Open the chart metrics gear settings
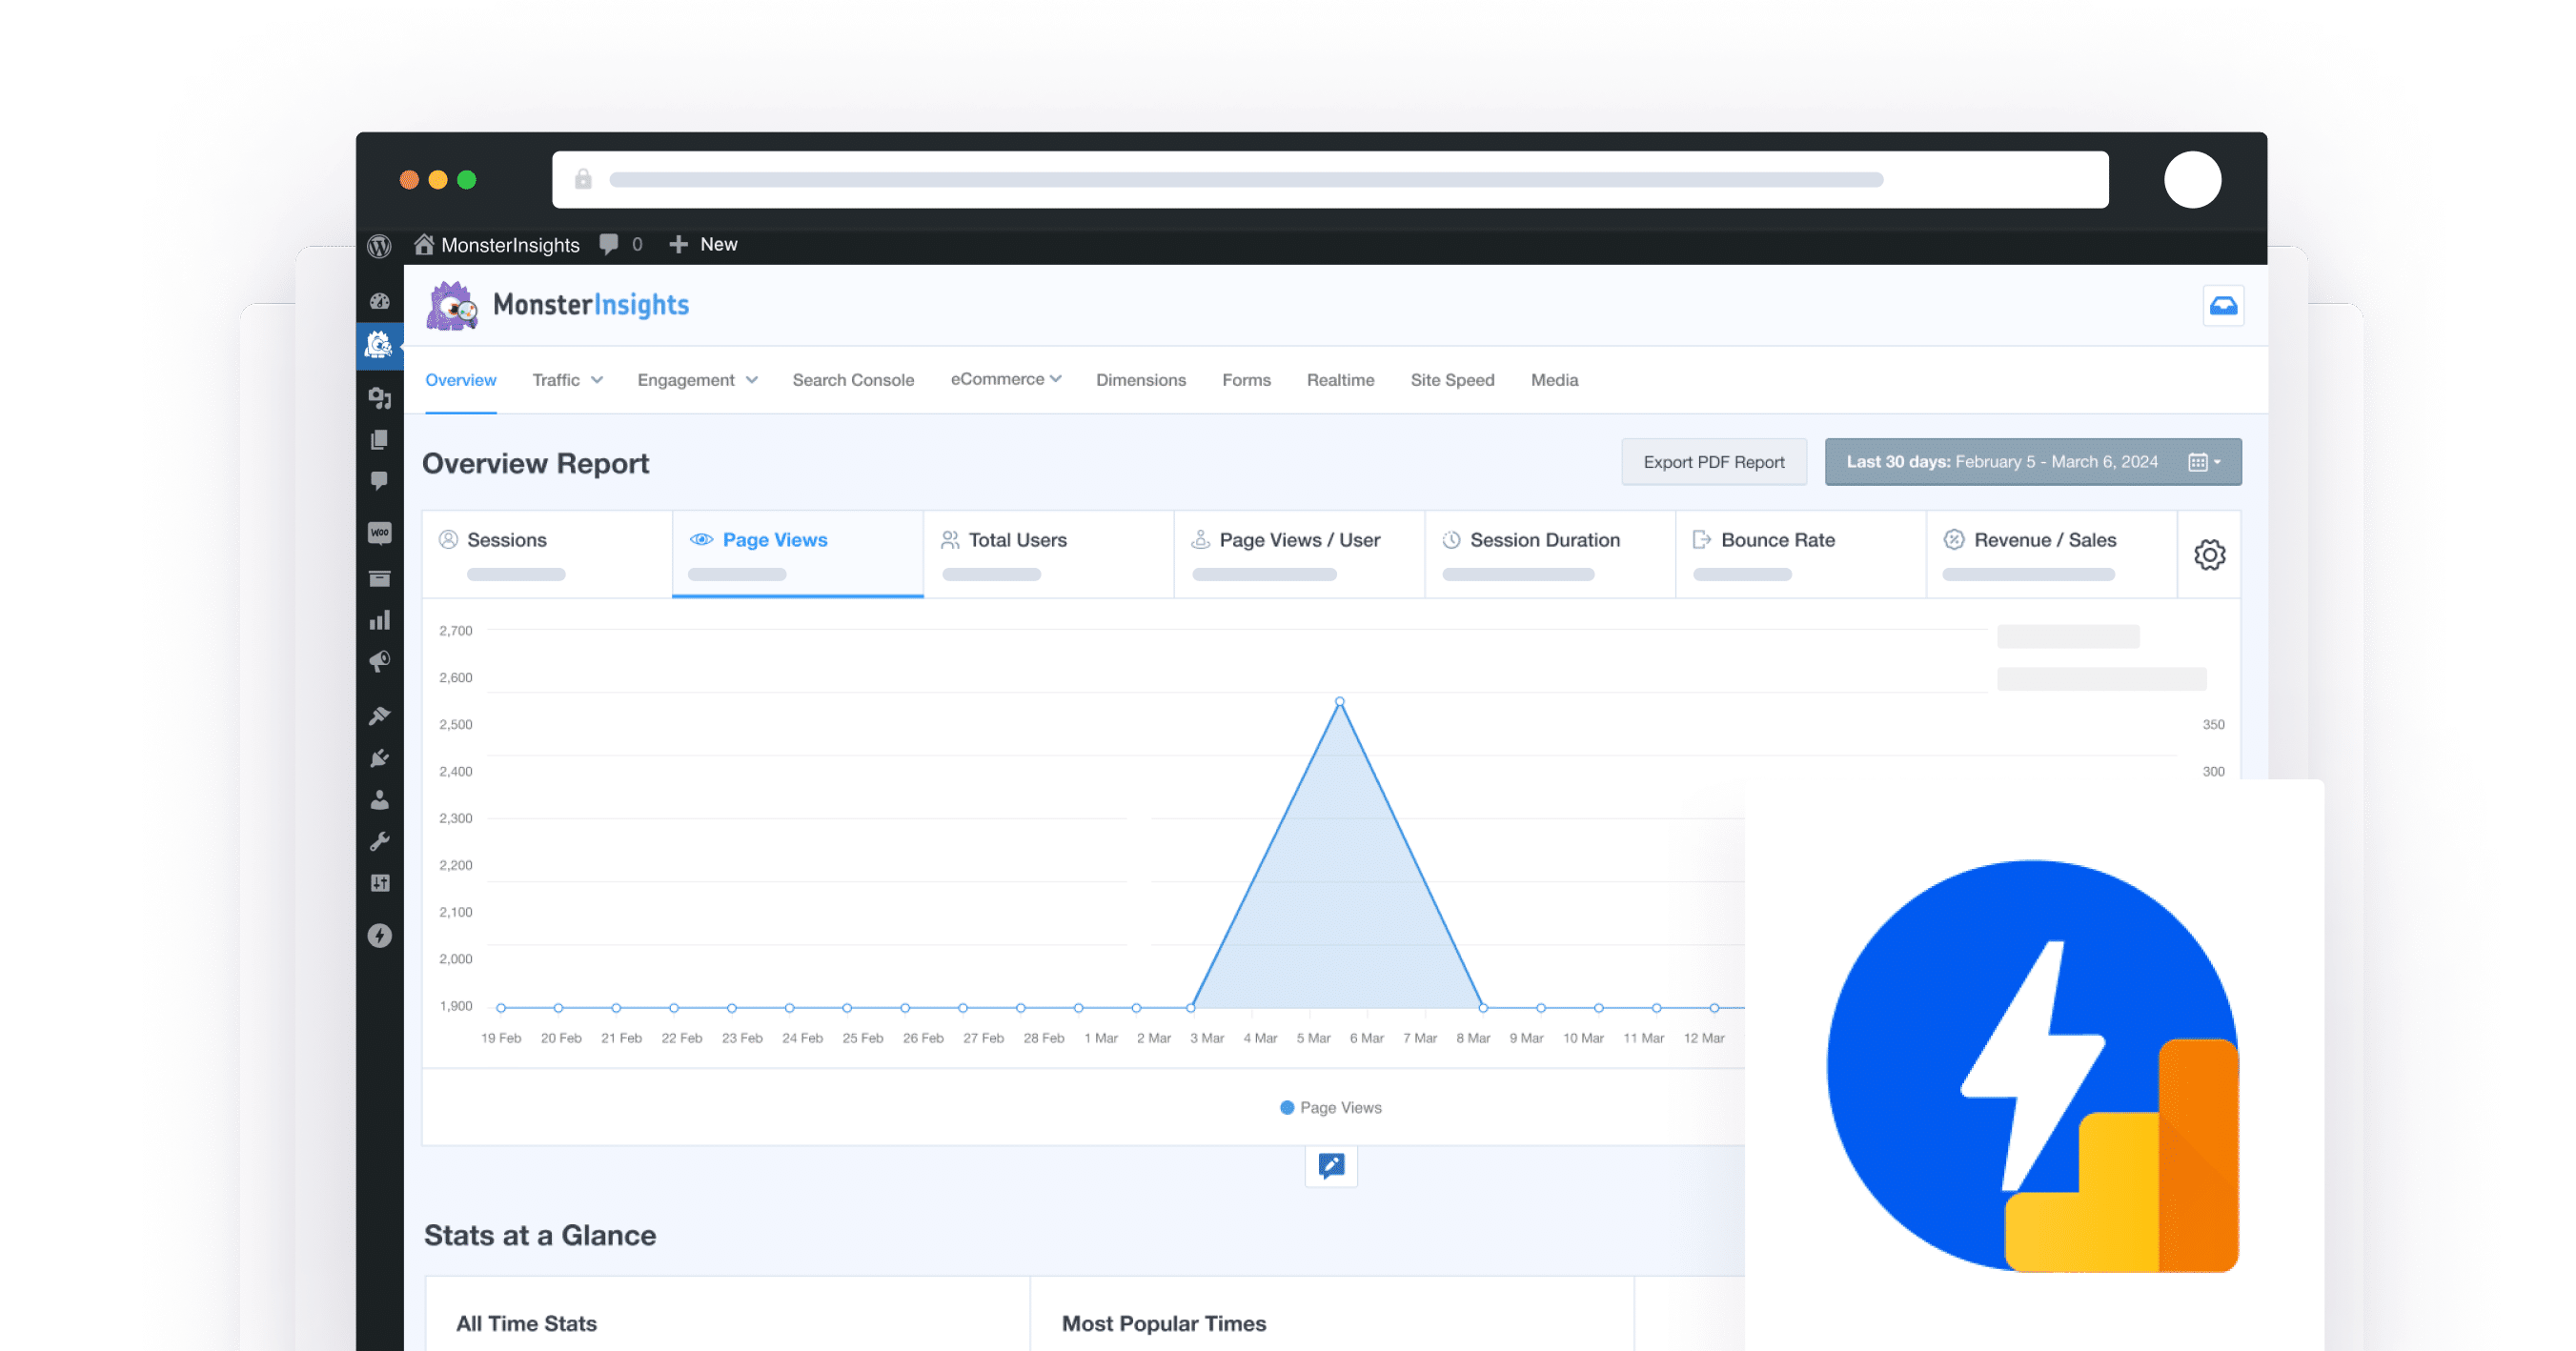The width and height of the screenshot is (2576, 1351). point(2210,555)
